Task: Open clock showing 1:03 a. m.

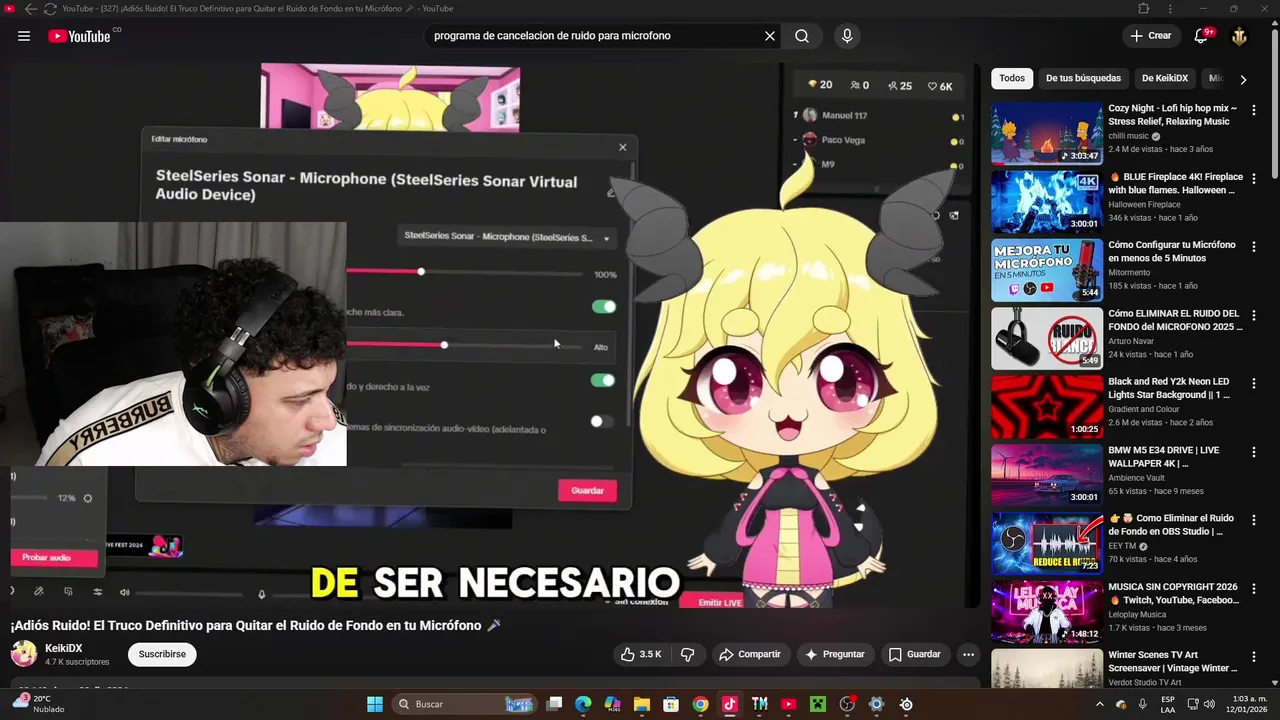Action: click(1247, 704)
